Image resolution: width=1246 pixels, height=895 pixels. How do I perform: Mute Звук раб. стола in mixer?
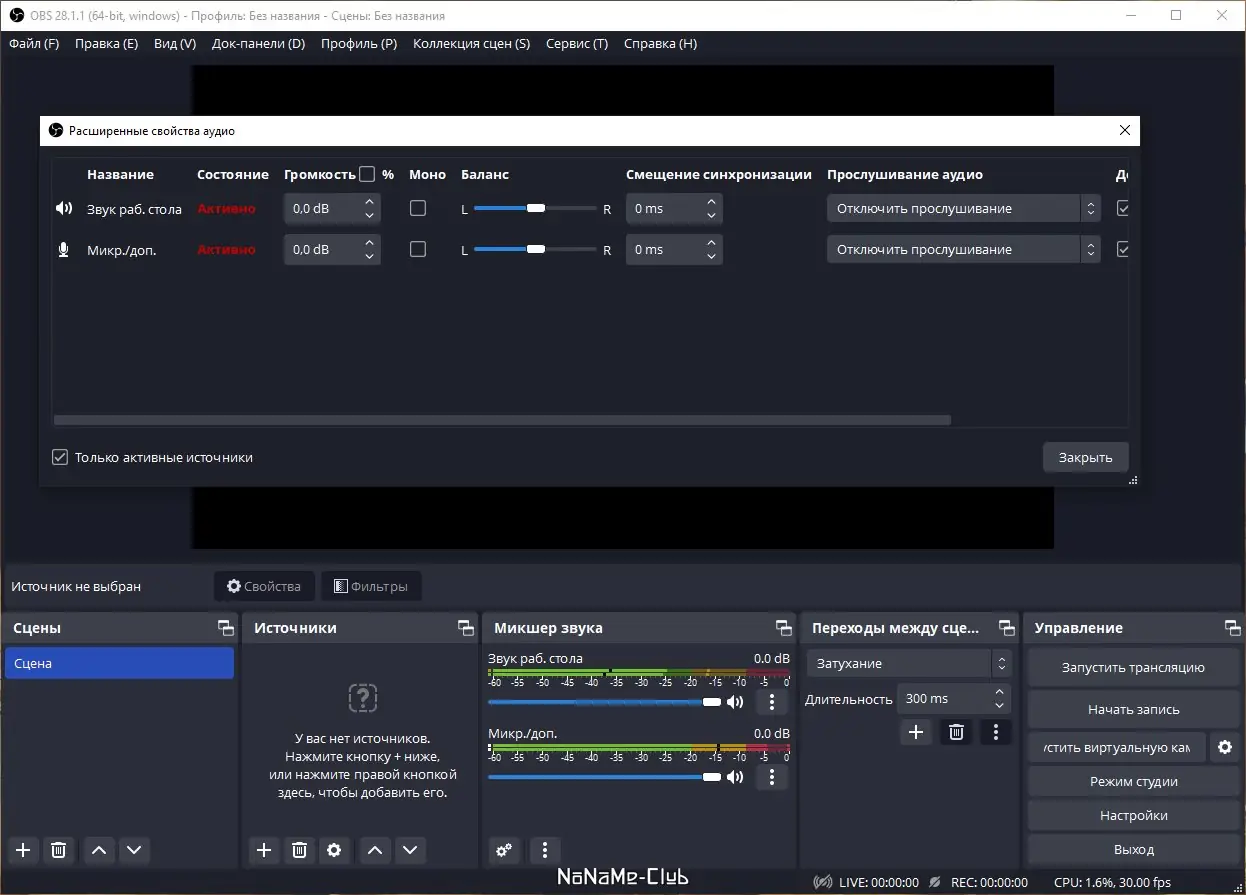[x=735, y=702]
